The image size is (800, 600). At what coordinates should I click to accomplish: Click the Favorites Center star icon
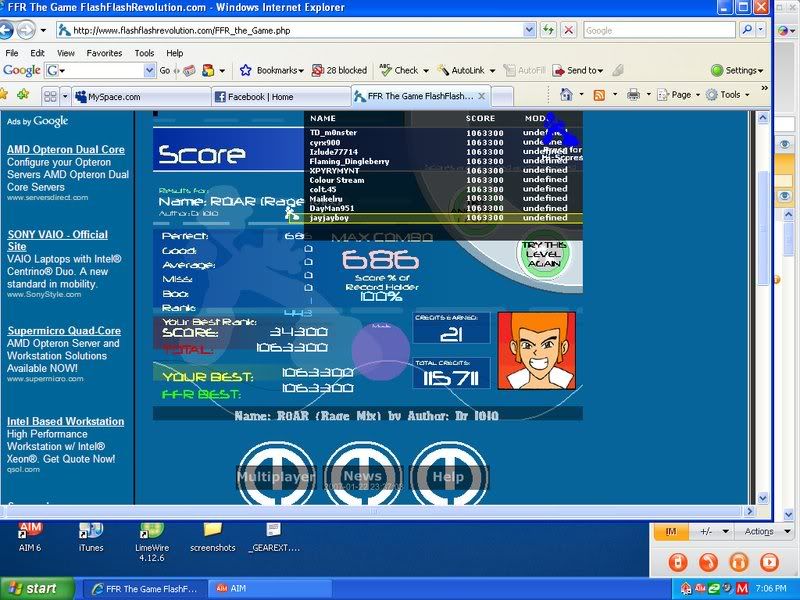pos(4,94)
